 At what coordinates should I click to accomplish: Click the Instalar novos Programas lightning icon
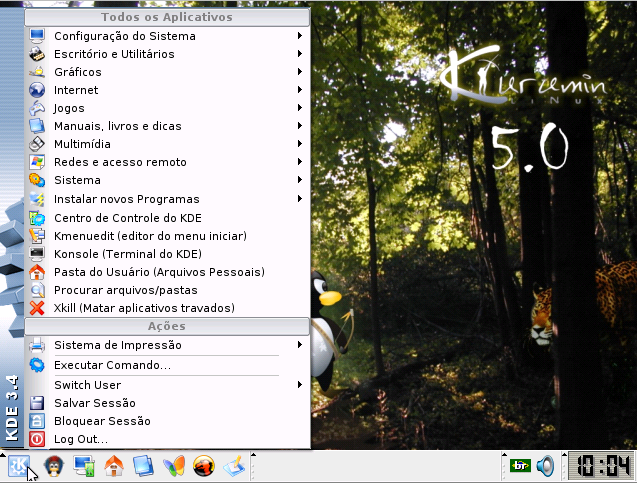pos(37,199)
